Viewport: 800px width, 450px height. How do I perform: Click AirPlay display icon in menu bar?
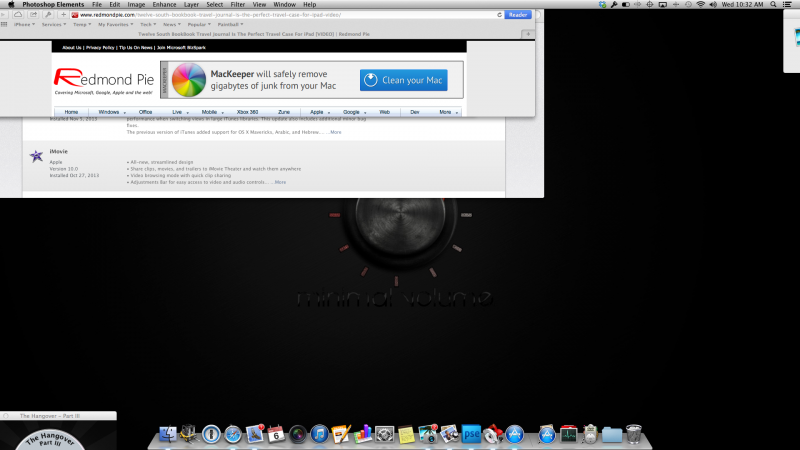(x=663, y=4)
